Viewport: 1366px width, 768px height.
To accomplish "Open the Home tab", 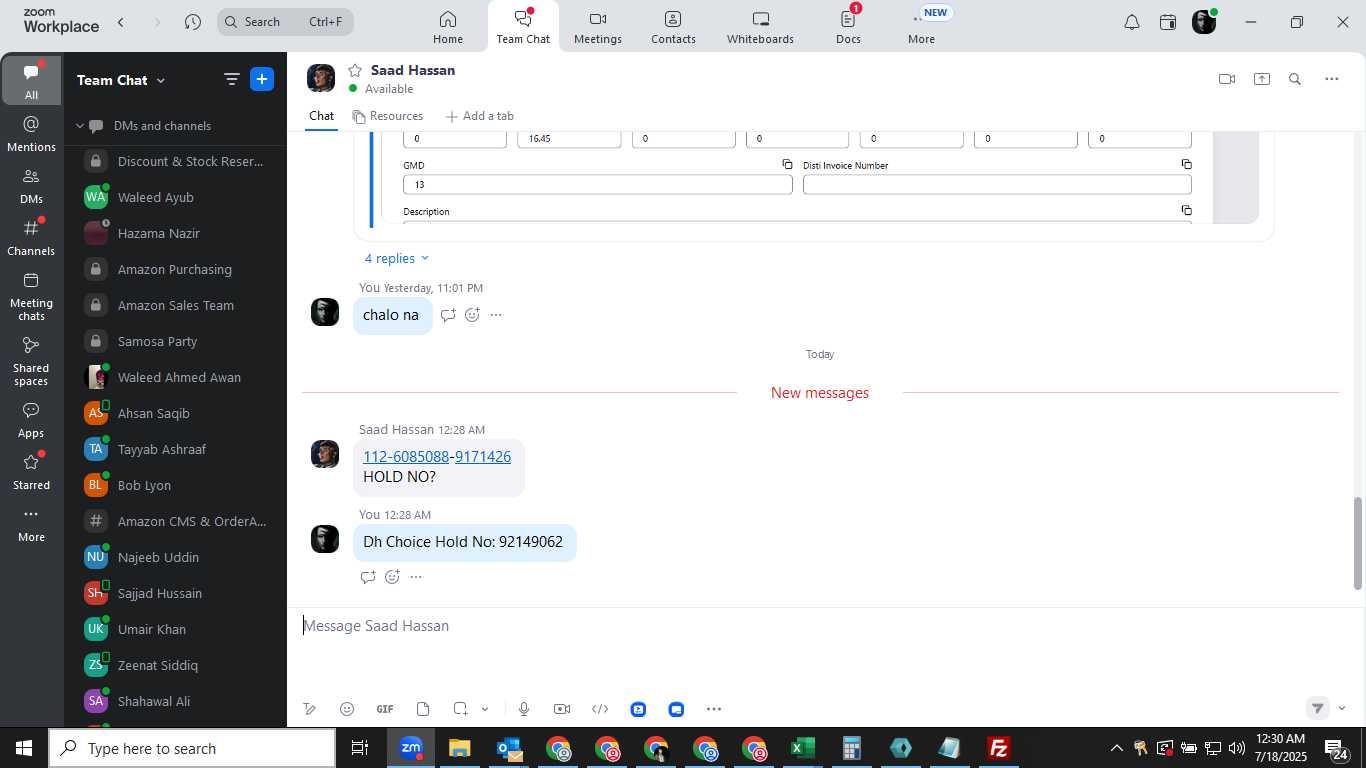I will click(448, 27).
